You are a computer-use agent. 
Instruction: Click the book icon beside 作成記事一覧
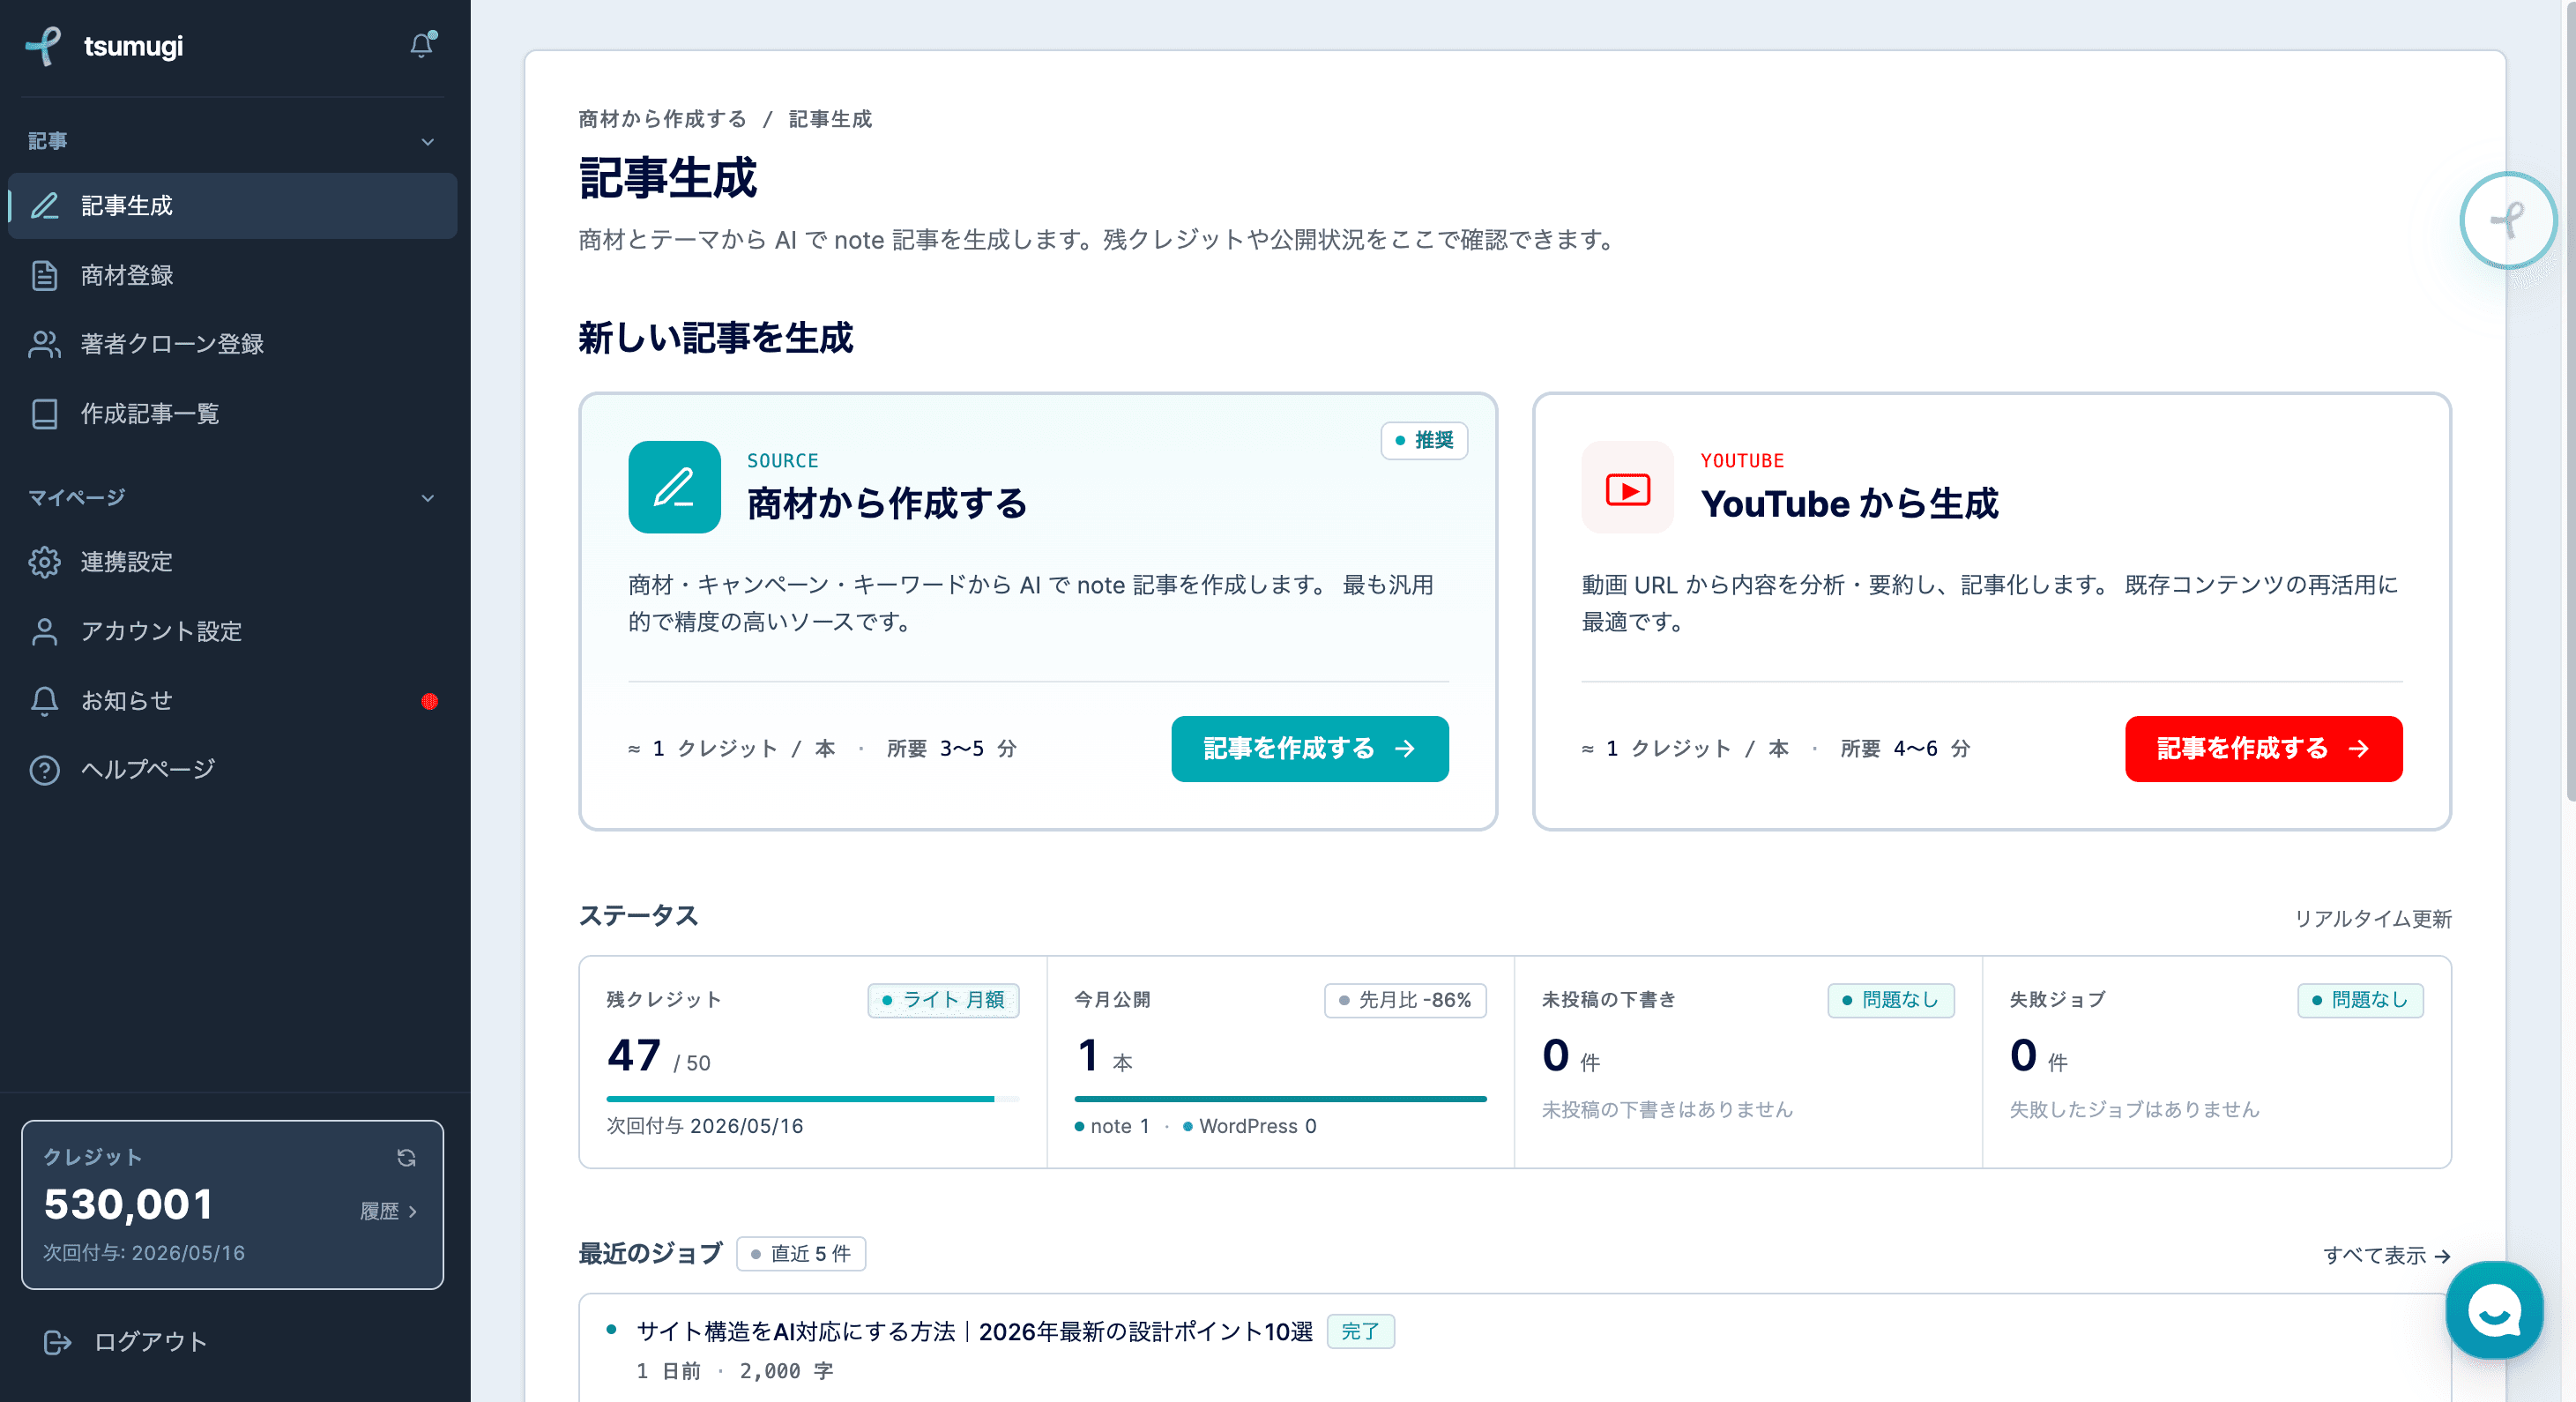coord(45,414)
